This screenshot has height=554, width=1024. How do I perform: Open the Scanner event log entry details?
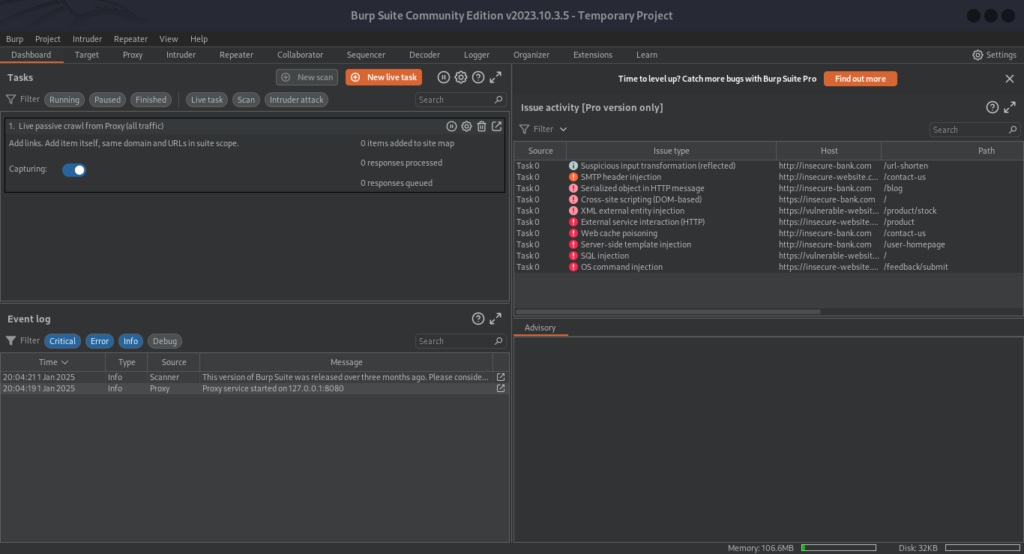click(501, 377)
